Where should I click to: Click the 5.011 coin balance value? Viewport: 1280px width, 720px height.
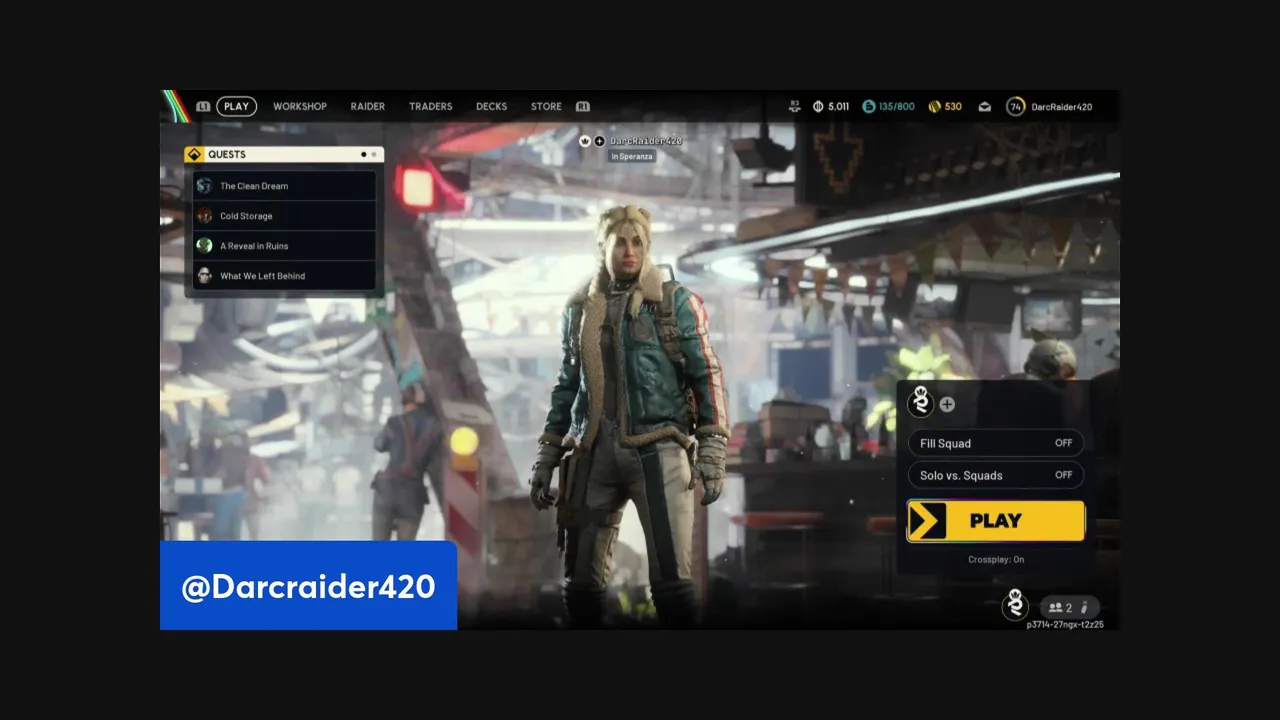839,107
